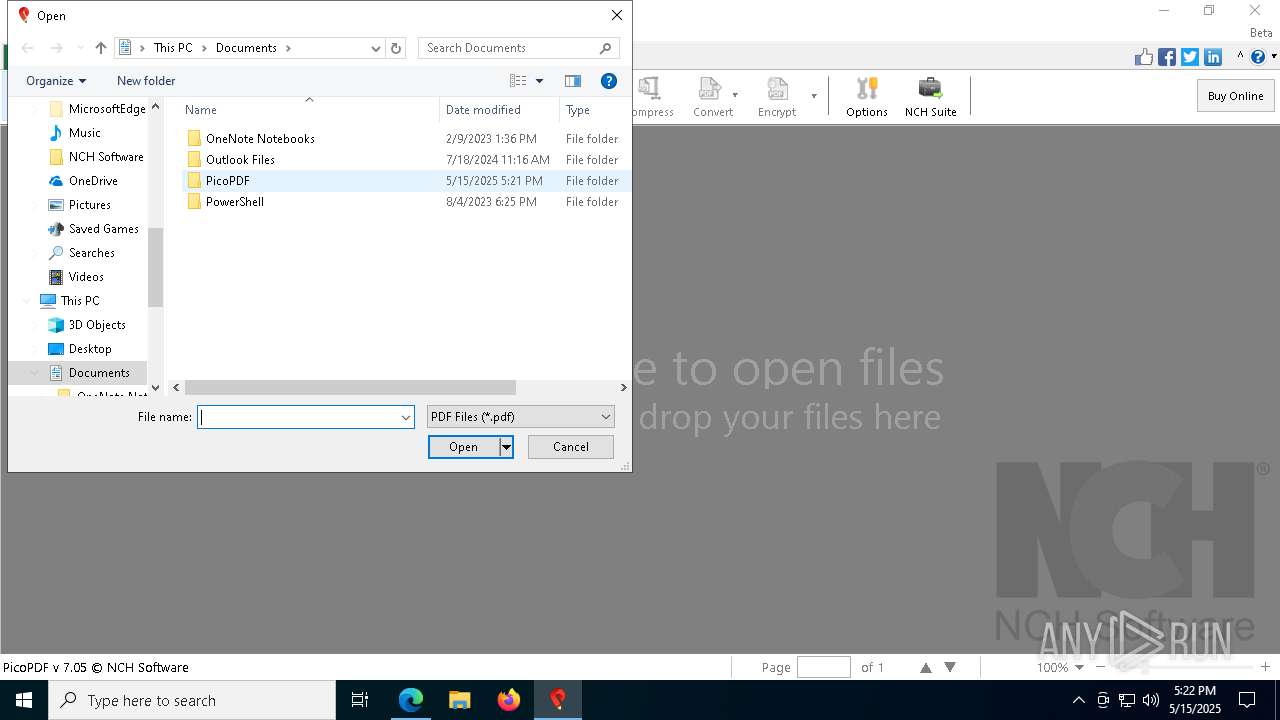This screenshot has width=1280, height=720.
Task: Open NCH Suite toolbox icon
Action: point(930,97)
